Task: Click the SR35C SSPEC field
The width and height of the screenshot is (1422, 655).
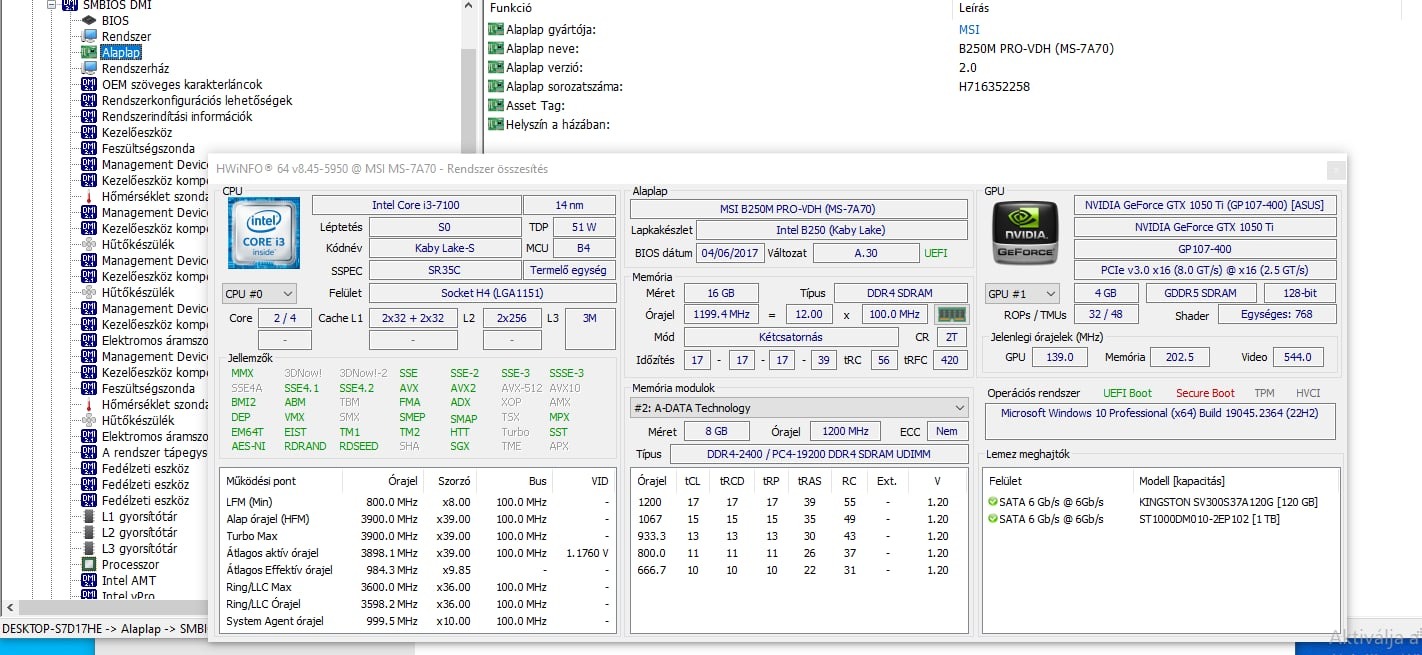Action: (x=444, y=270)
